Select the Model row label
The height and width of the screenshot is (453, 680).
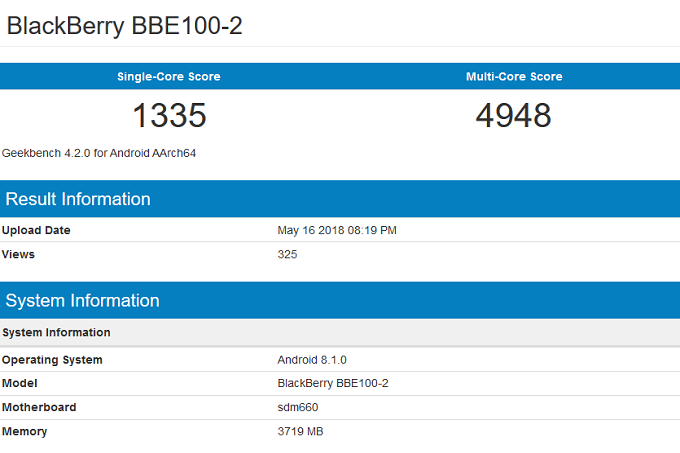pyautogui.click(x=20, y=383)
